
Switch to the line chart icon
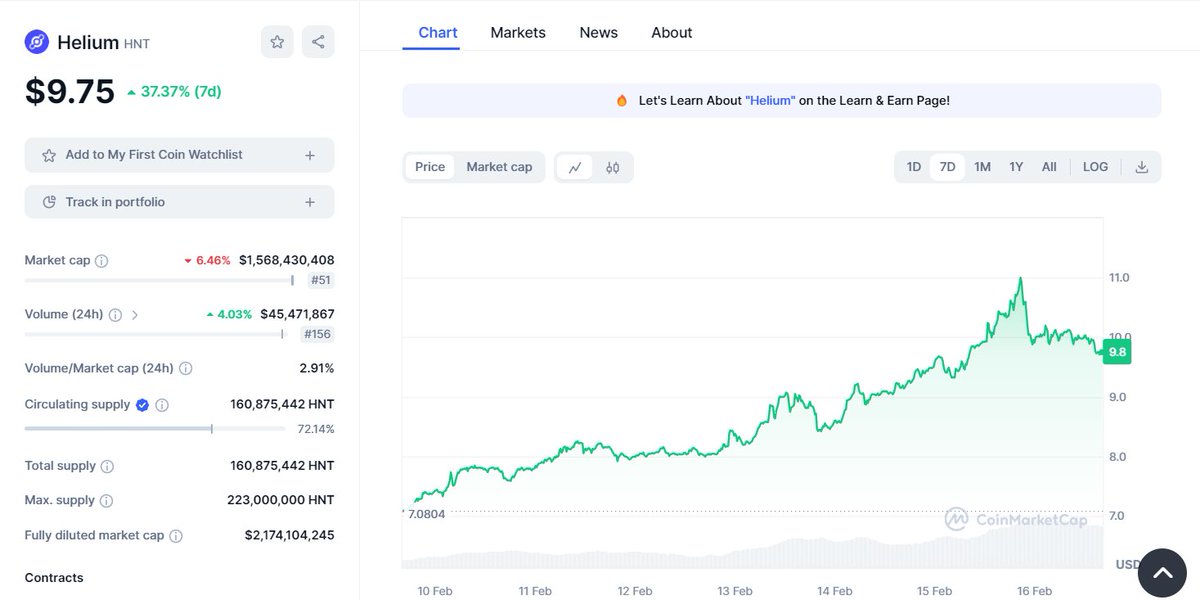(x=575, y=167)
